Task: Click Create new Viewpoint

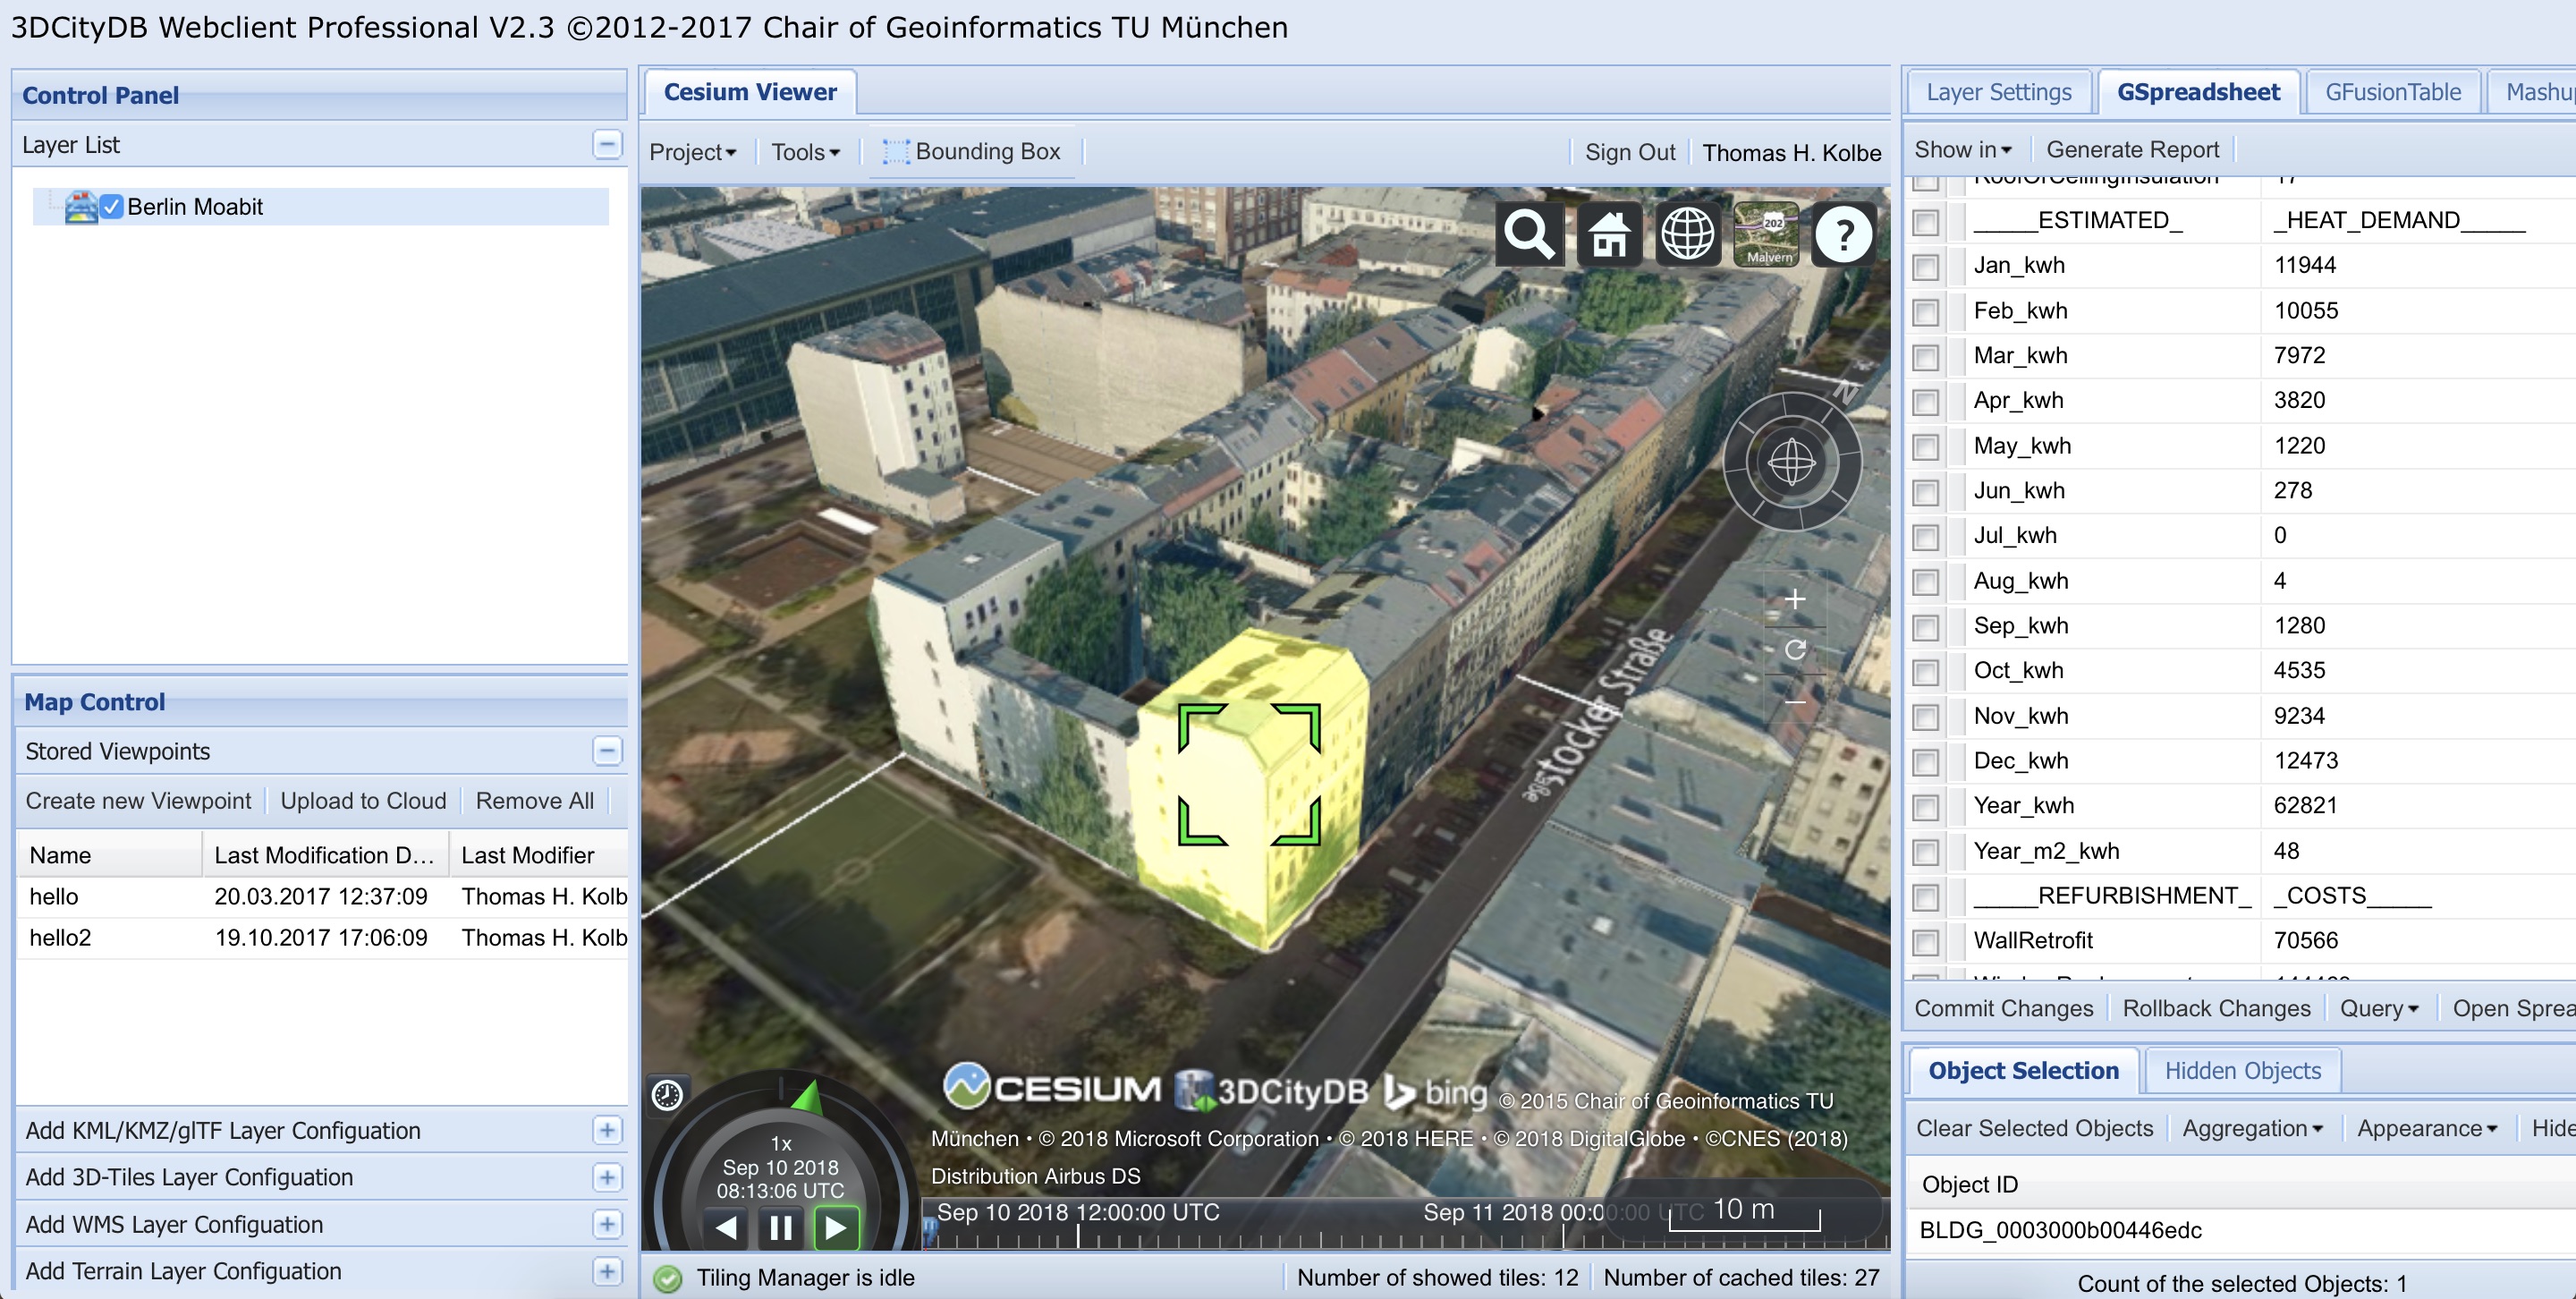Action: (138, 801)
